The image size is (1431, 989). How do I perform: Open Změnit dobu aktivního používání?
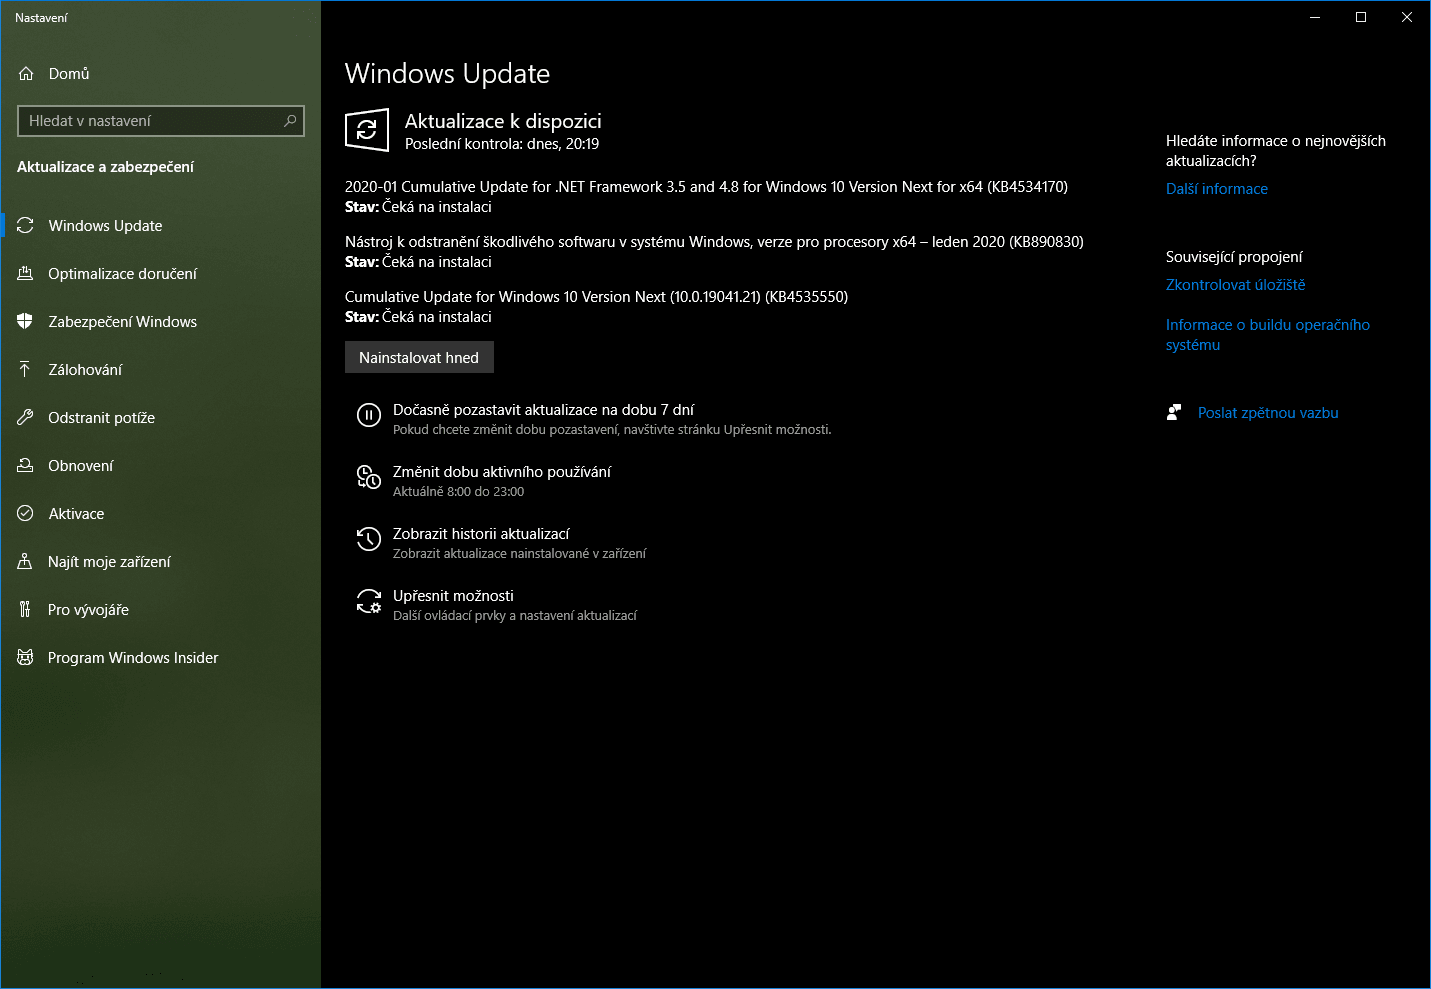coord(502,471)
